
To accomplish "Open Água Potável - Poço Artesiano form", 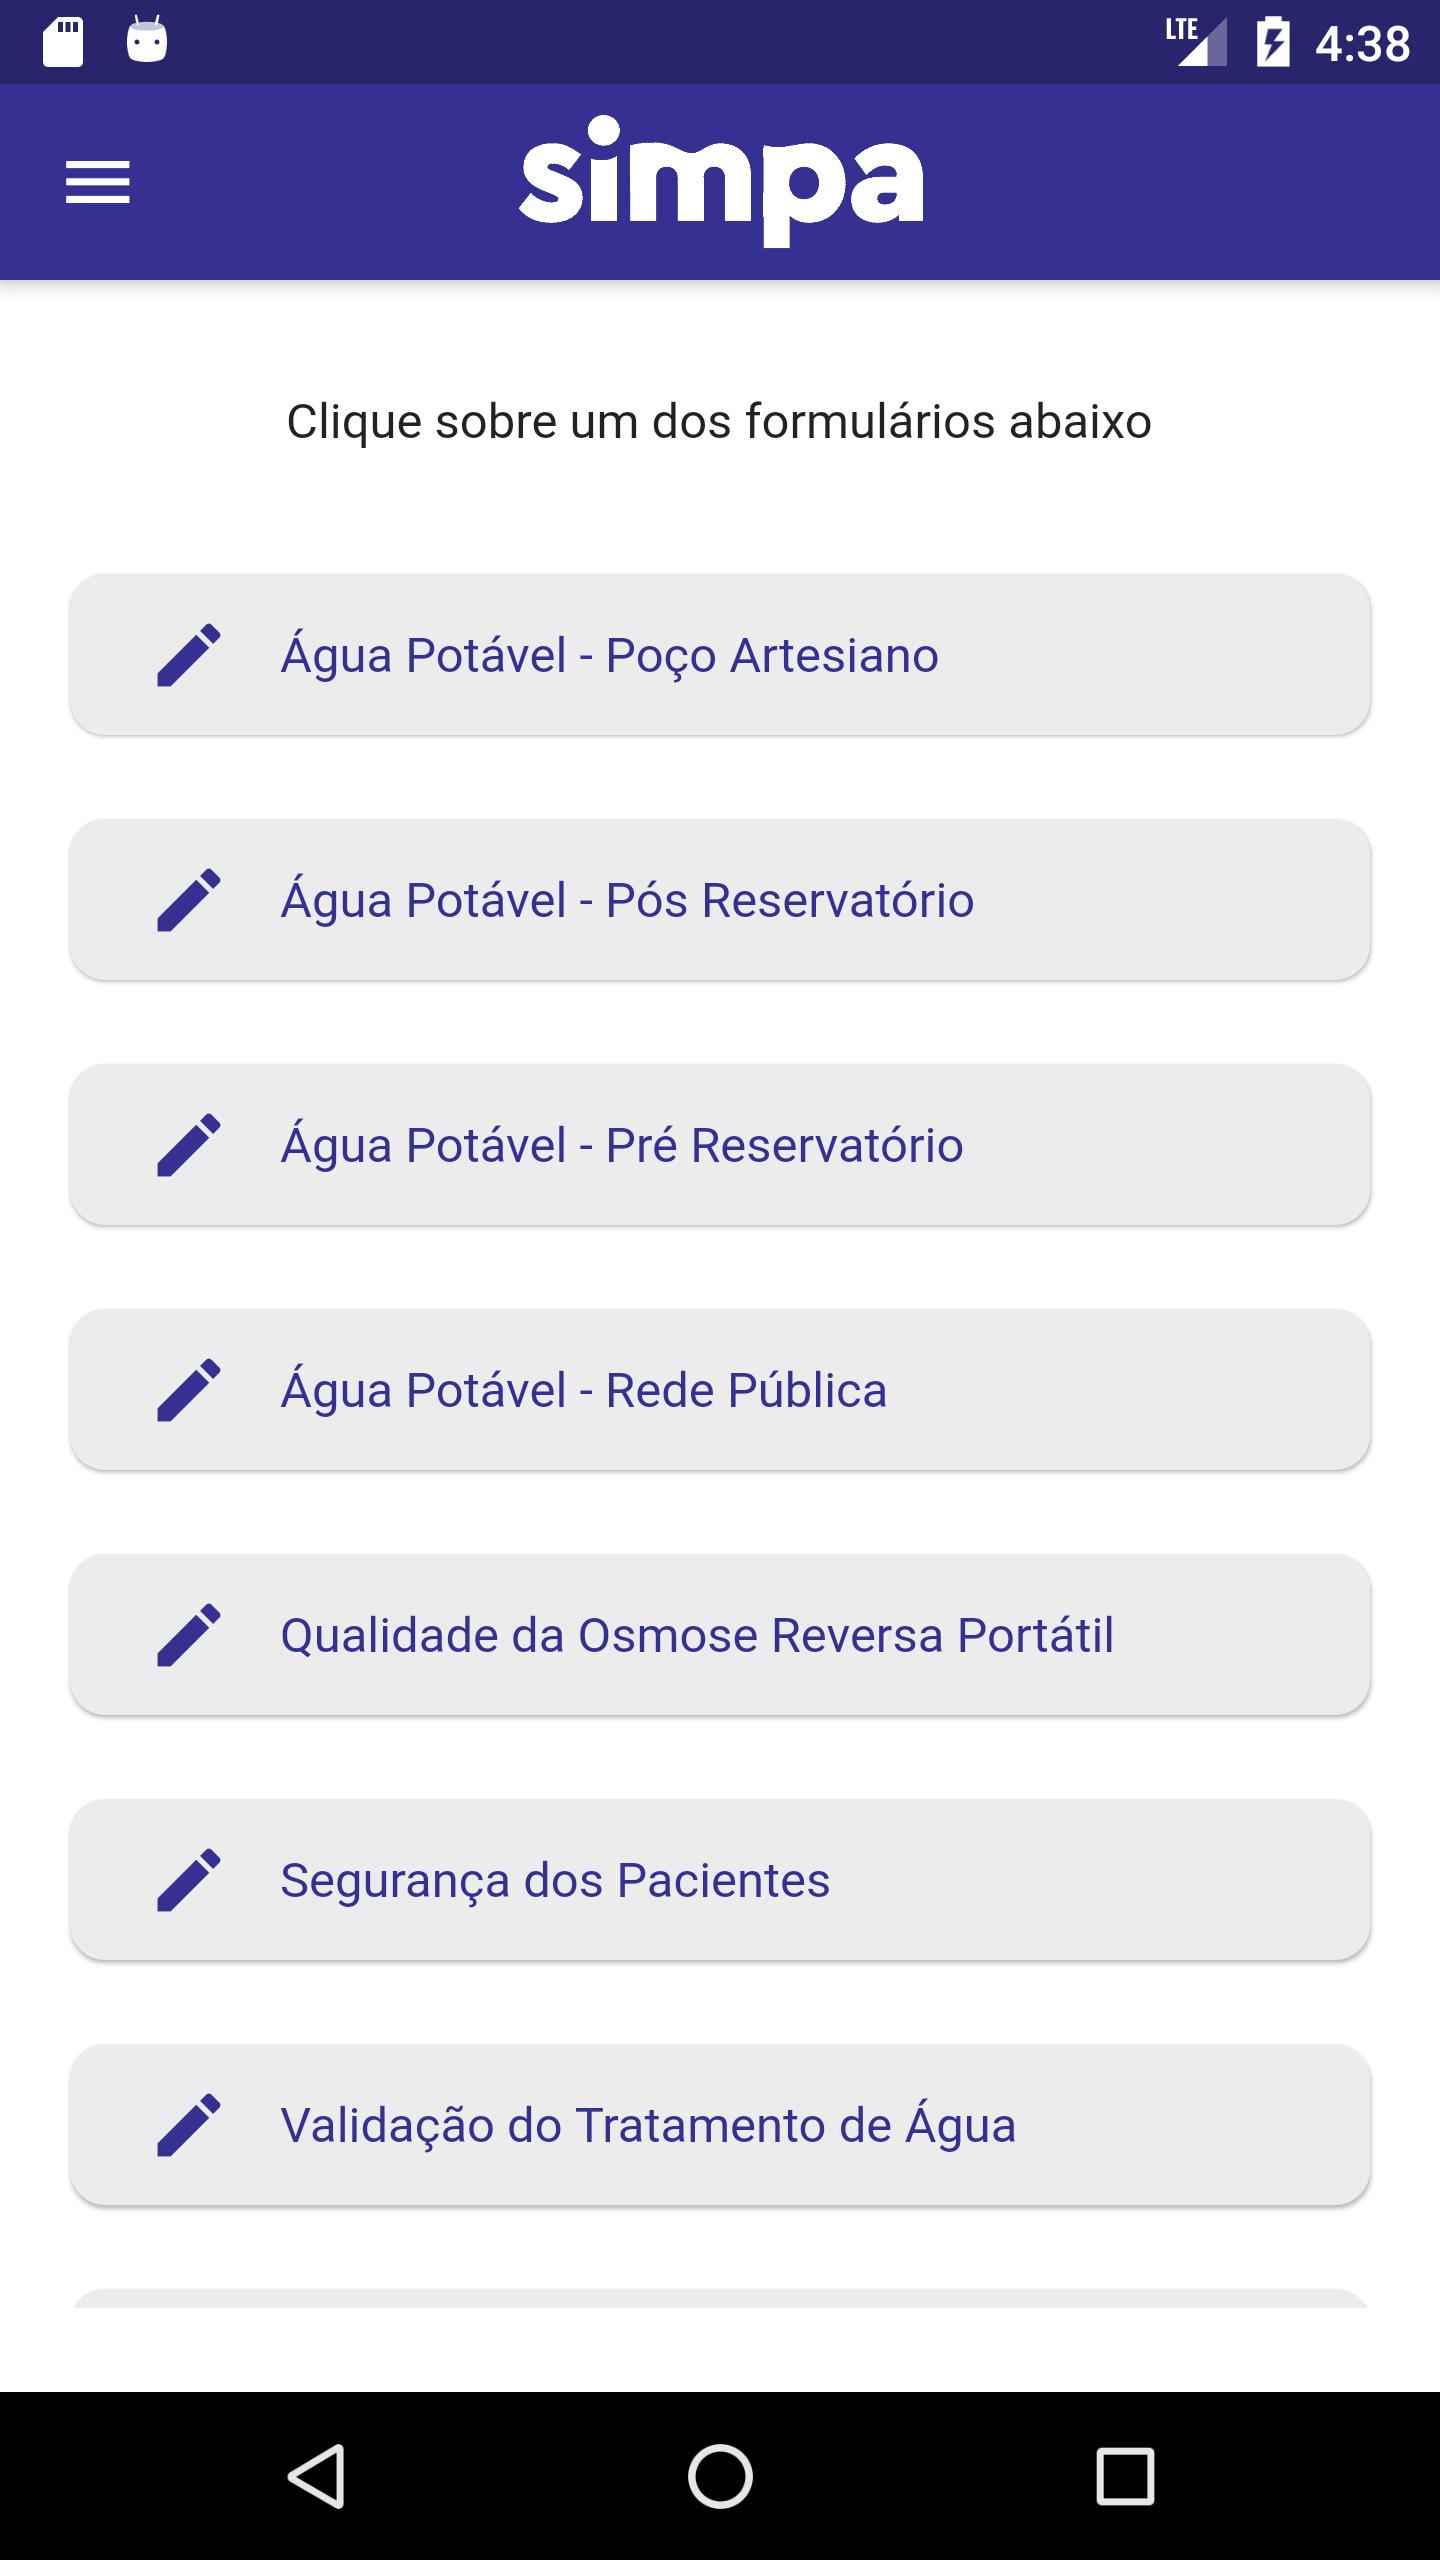I will (720, 655).
